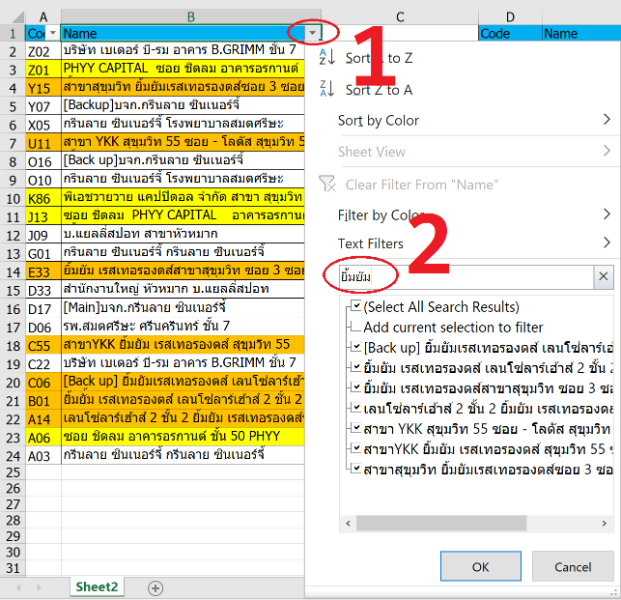Click the Sort Z to A icon
Viewport: 621px width, 600px height.
pyautogui.click(x=326, y=90)
